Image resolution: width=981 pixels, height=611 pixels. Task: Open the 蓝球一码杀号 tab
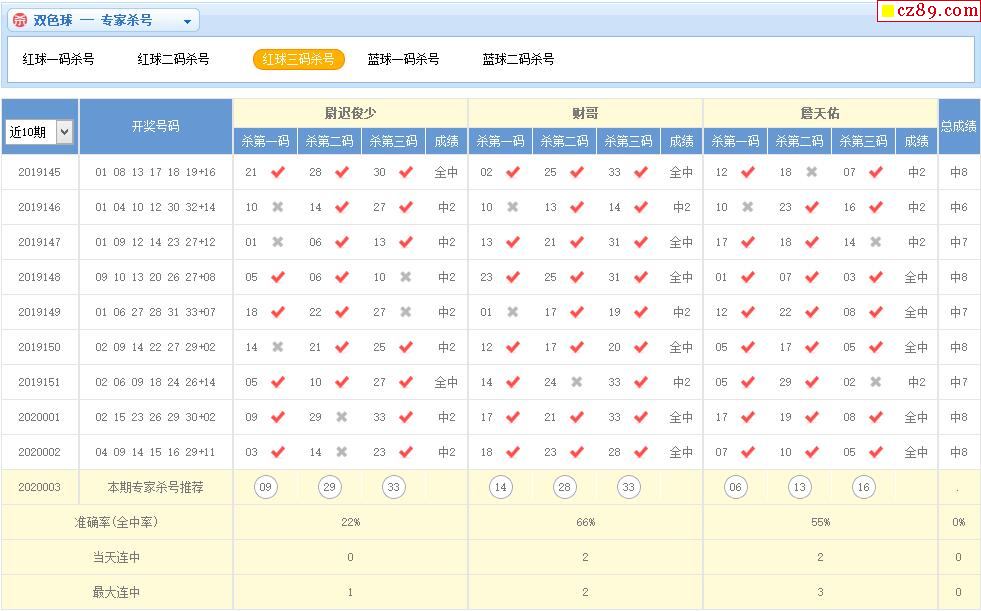[403, 59]
